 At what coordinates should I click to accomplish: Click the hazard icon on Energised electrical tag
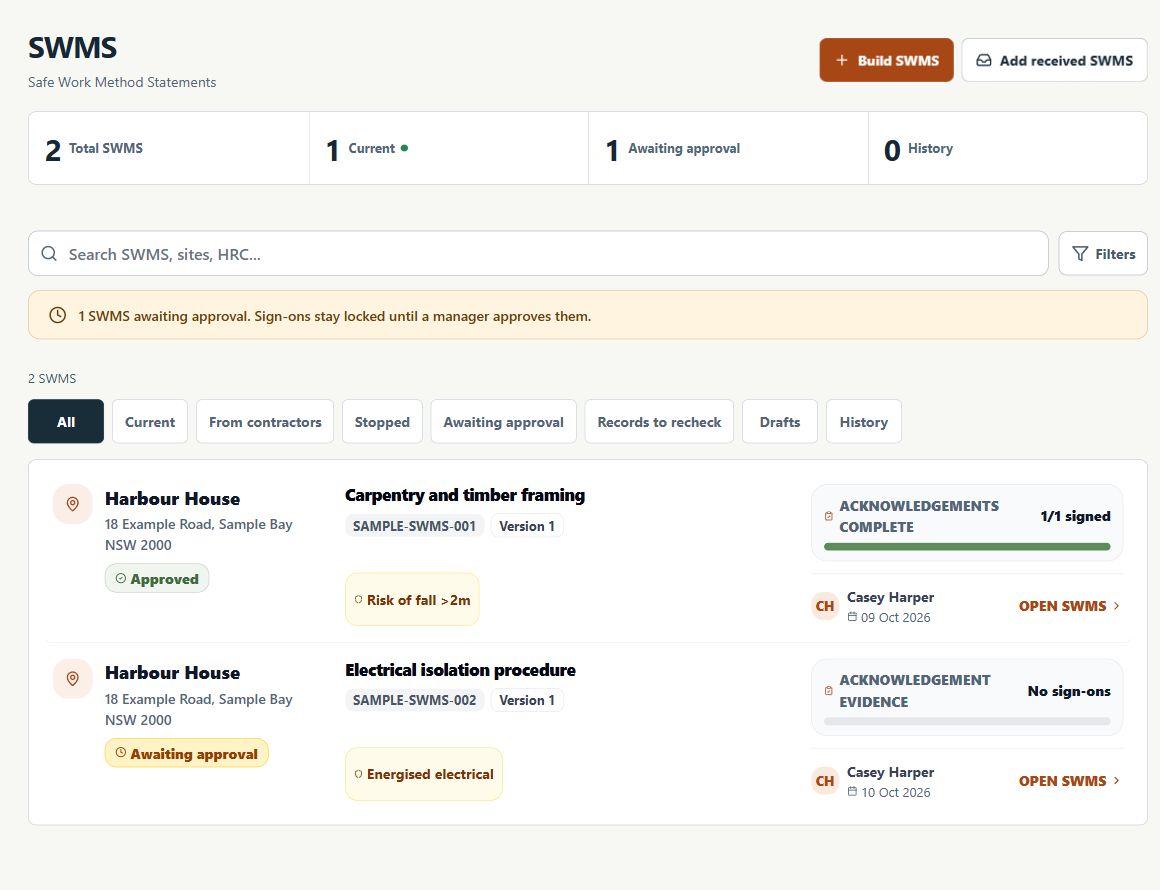pyautogui.click(x=359, y=775)
